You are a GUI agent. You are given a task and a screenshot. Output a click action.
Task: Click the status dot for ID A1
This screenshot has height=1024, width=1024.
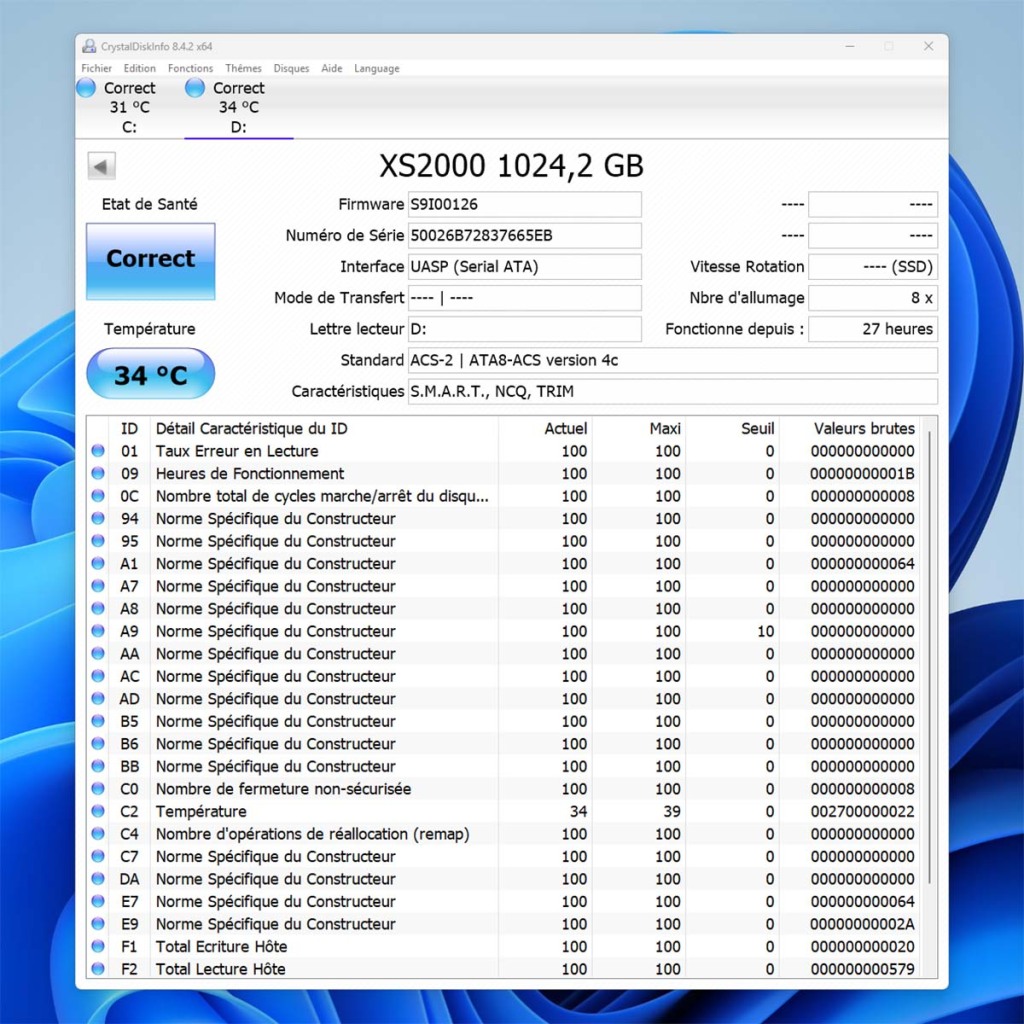coord(98,563)
